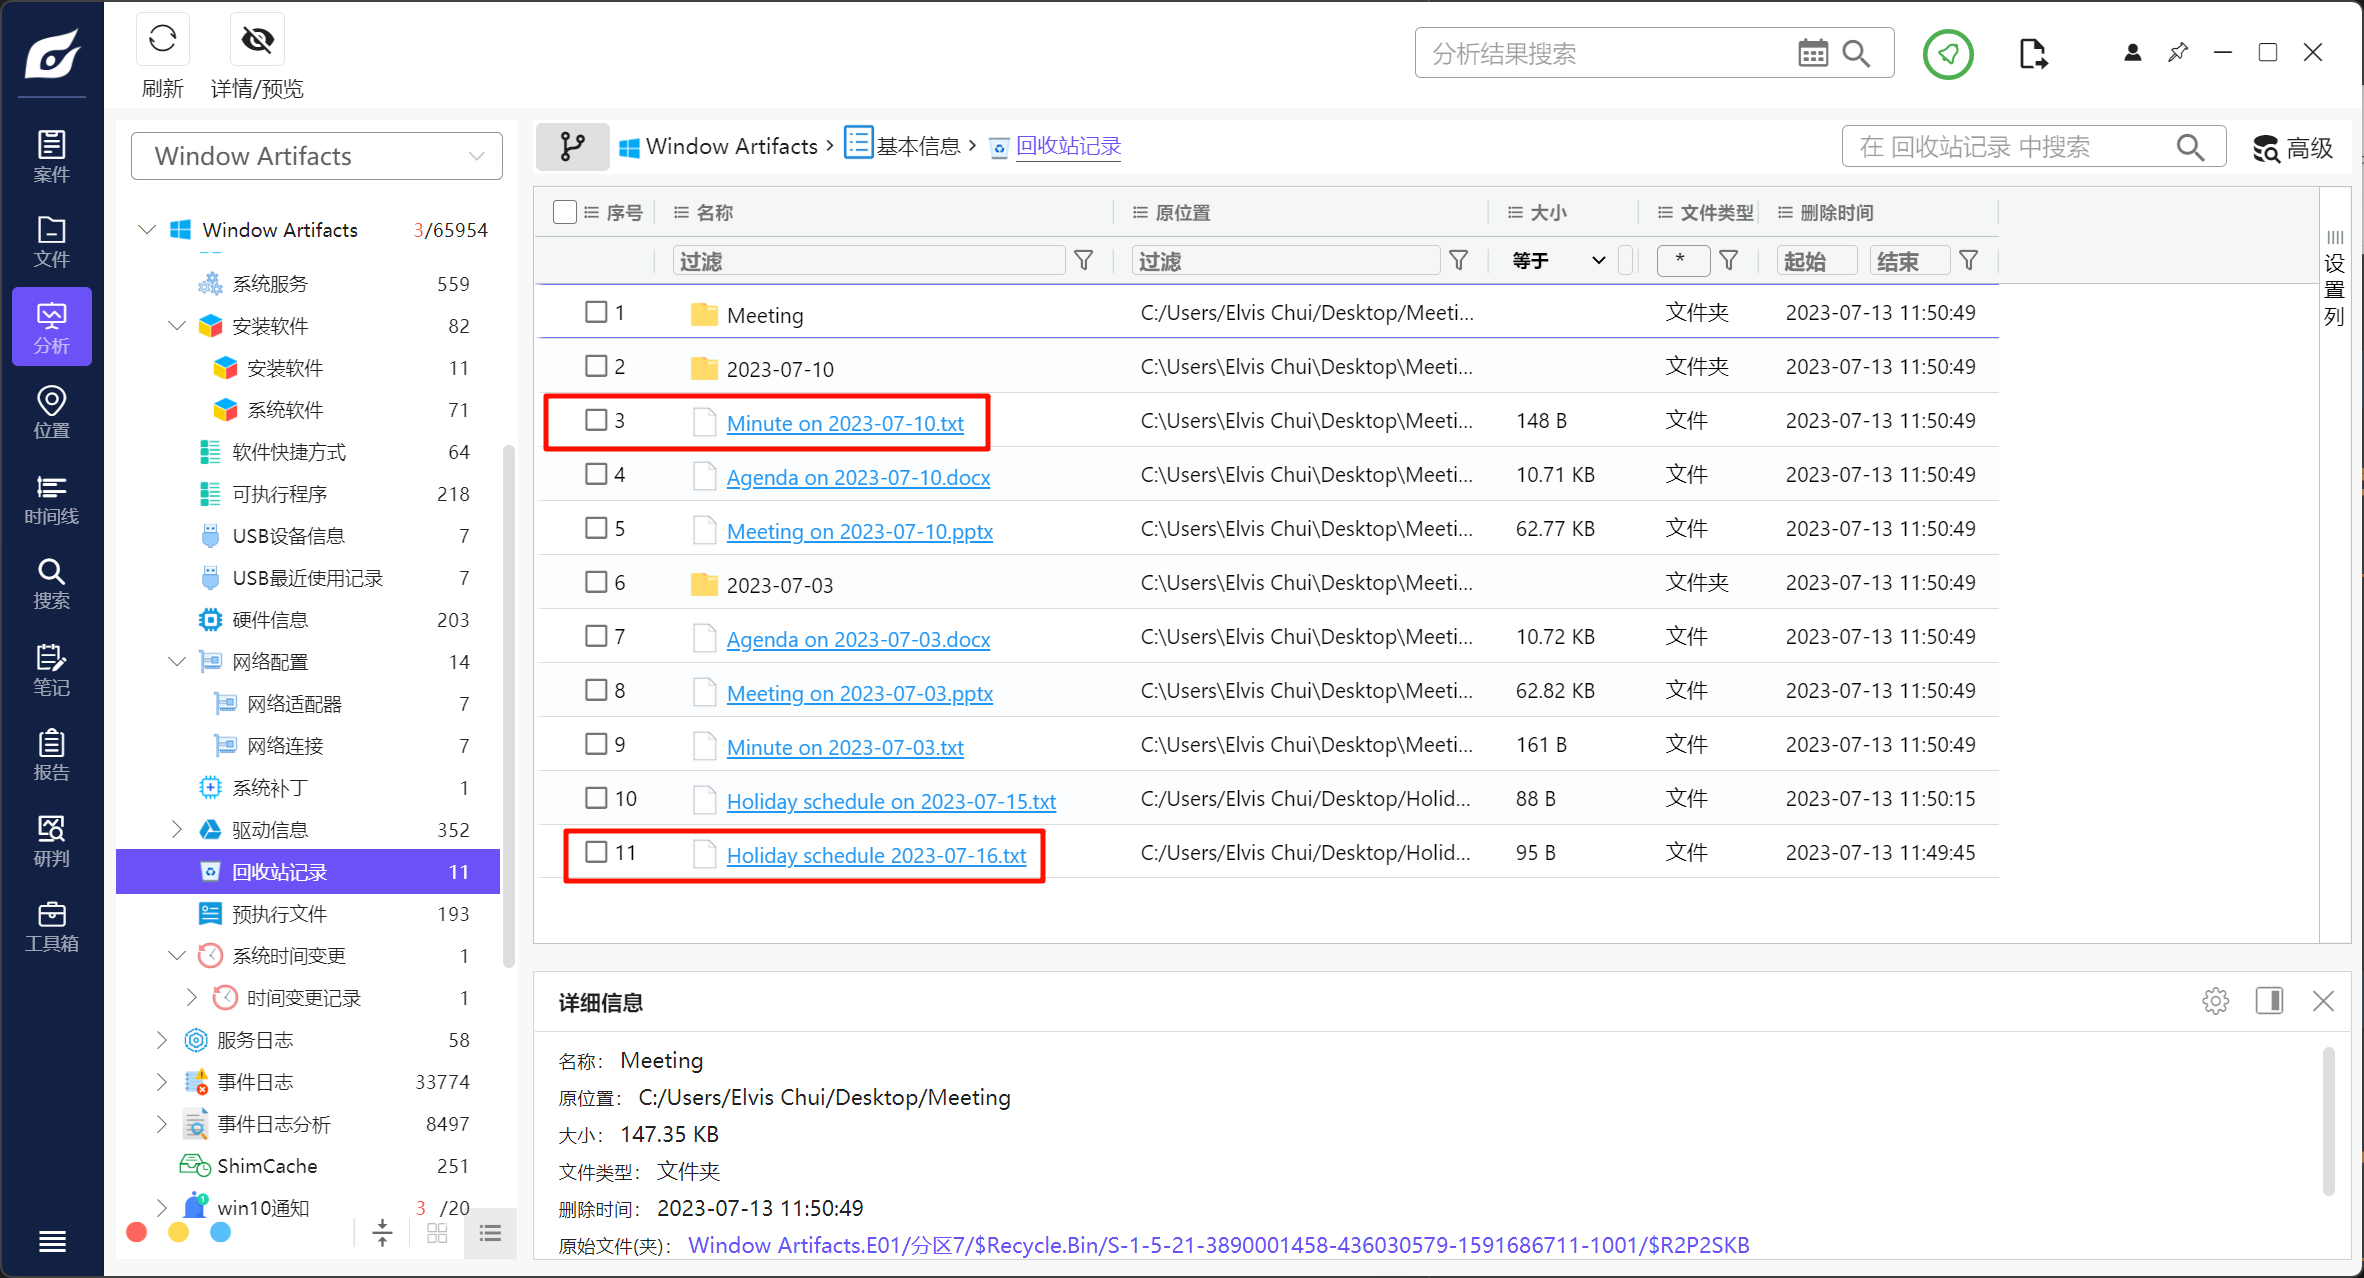Check the box for Meeting folder row
Screen dimensions: 2364x1278
[596, 312]
